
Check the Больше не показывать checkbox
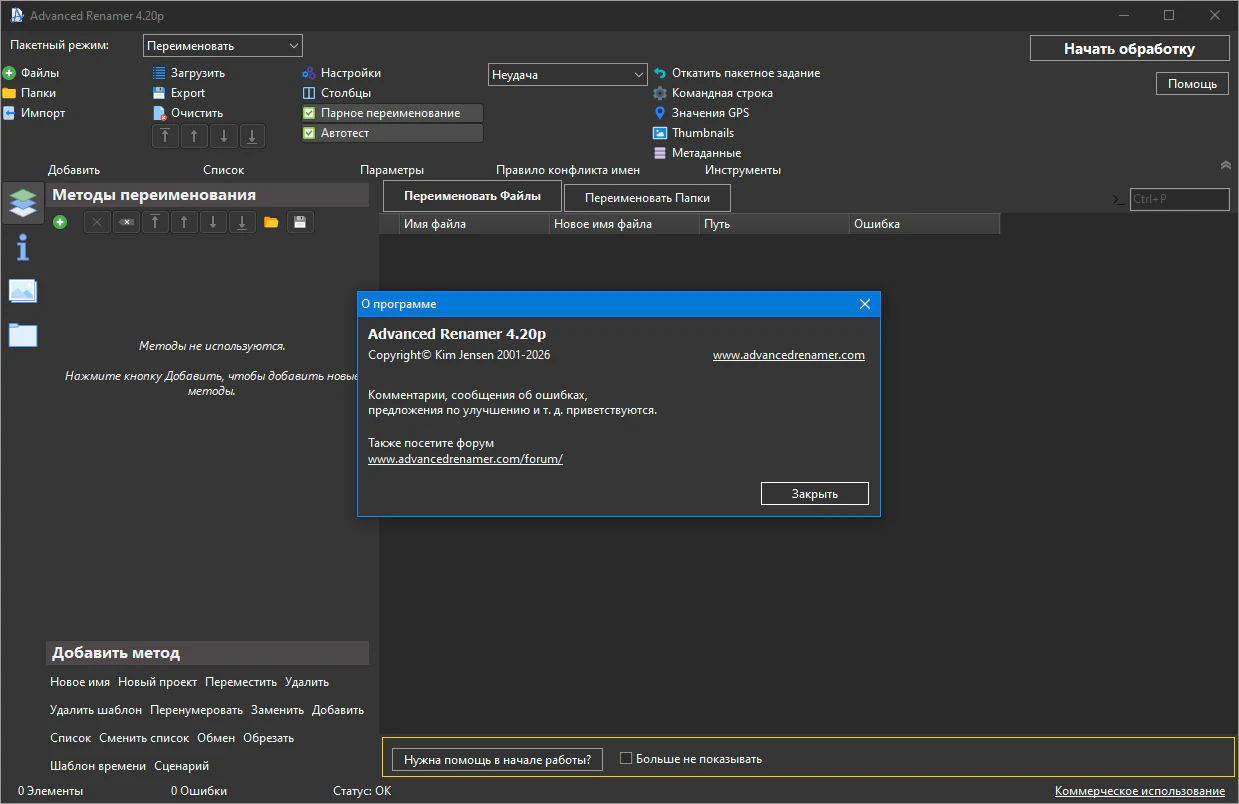tap(626, 758)
